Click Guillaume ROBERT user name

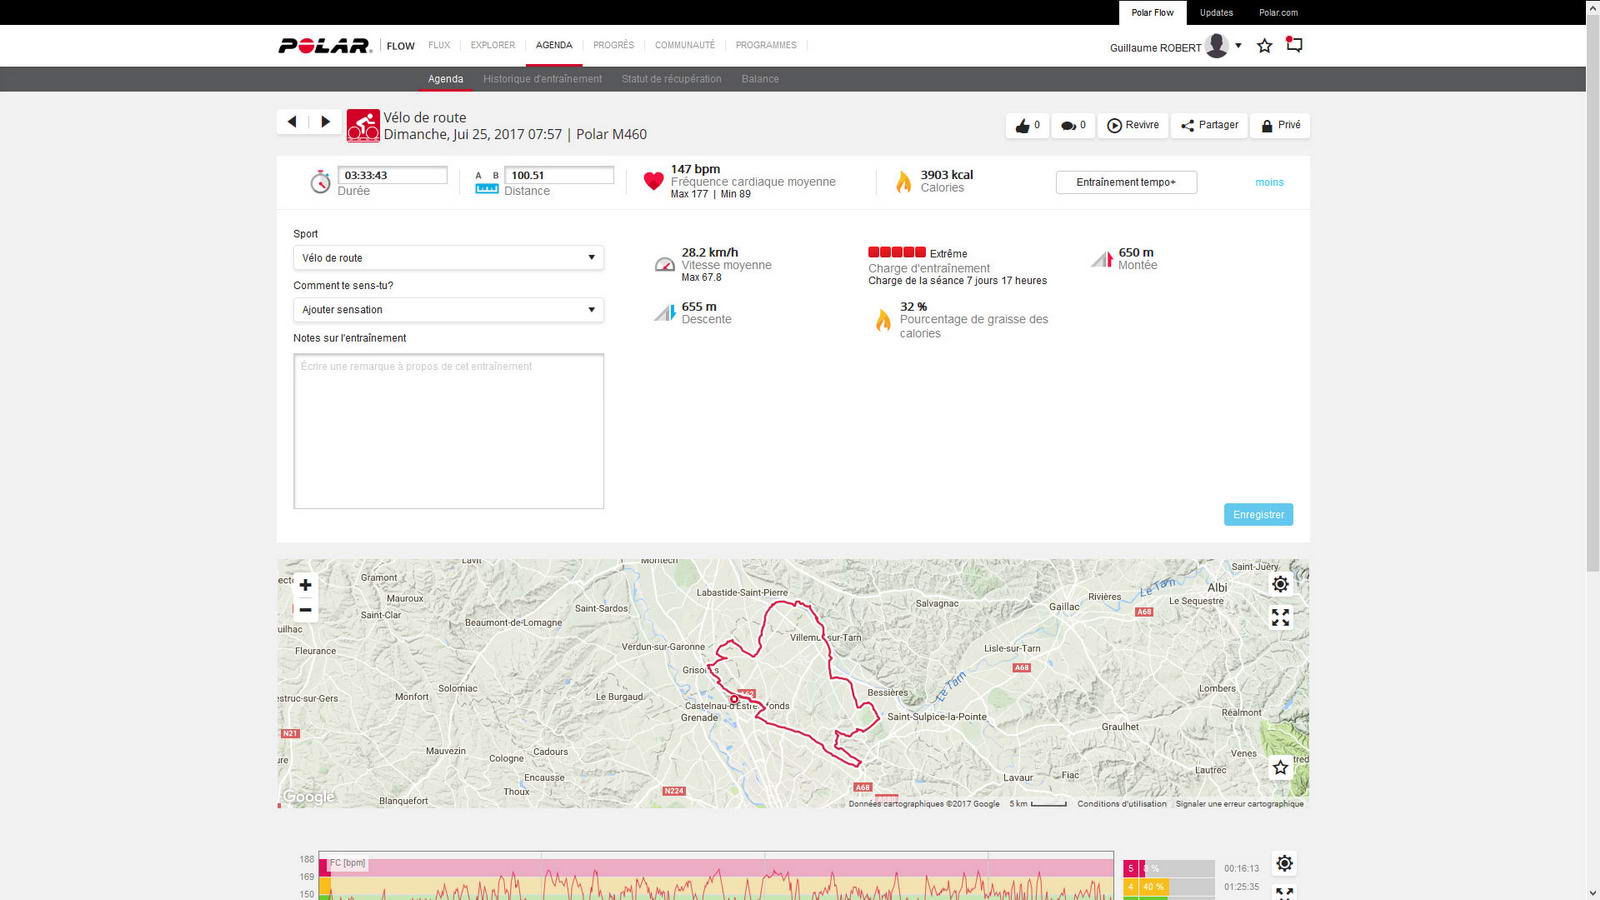pos(1155,47)
